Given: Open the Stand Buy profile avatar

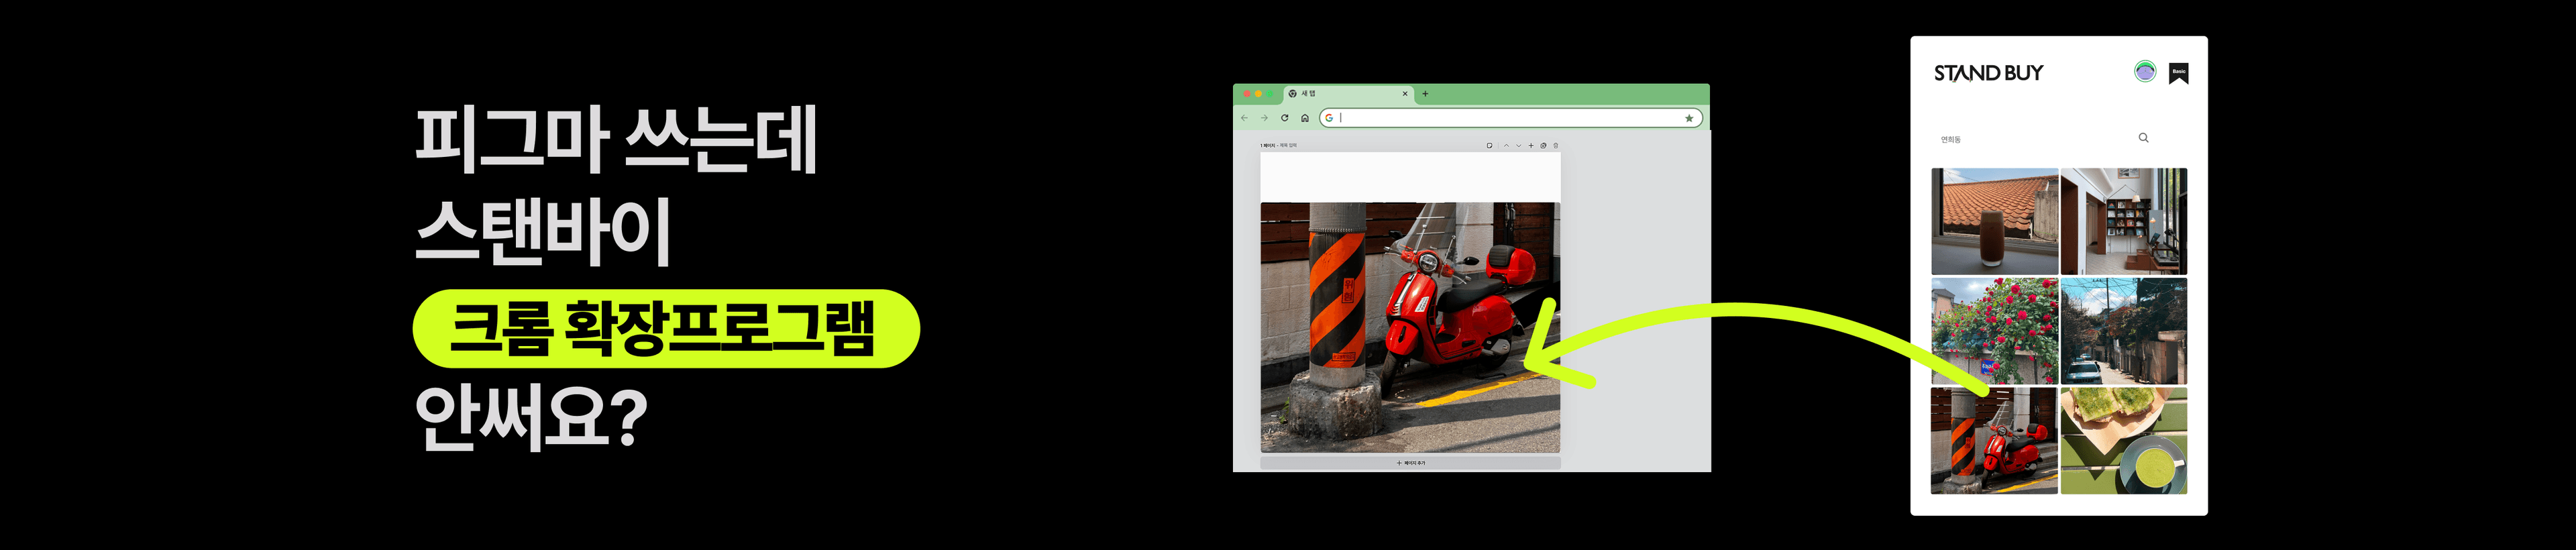Looking at the screenshot, I should 2144,72.
